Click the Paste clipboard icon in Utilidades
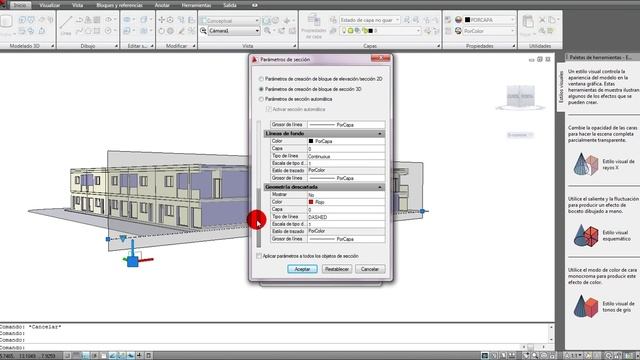Viewport: 640px width, 360px height. [528, 22]
